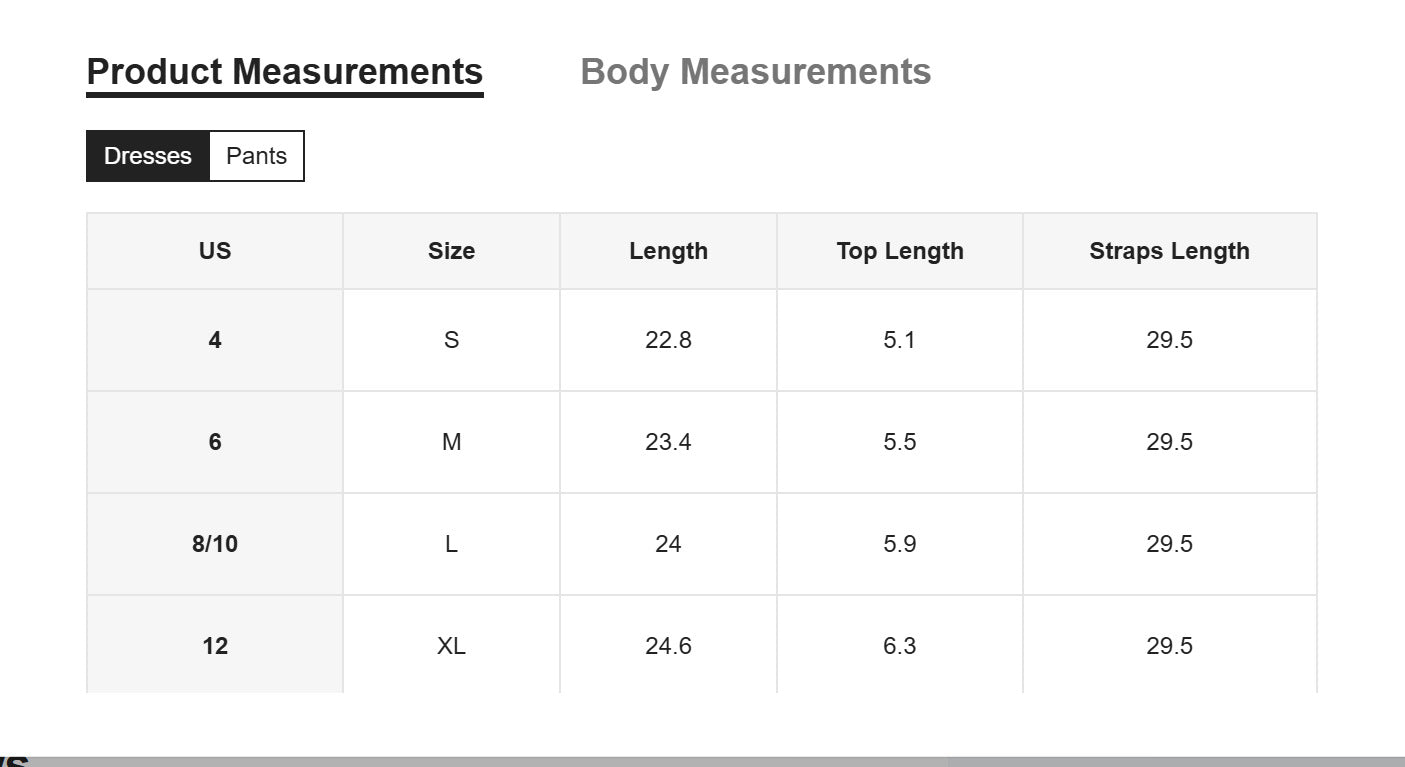Viewport: 1405px width, 767px height.
Task: Select the 23.4 length value
Action: [x=668, y=442]
